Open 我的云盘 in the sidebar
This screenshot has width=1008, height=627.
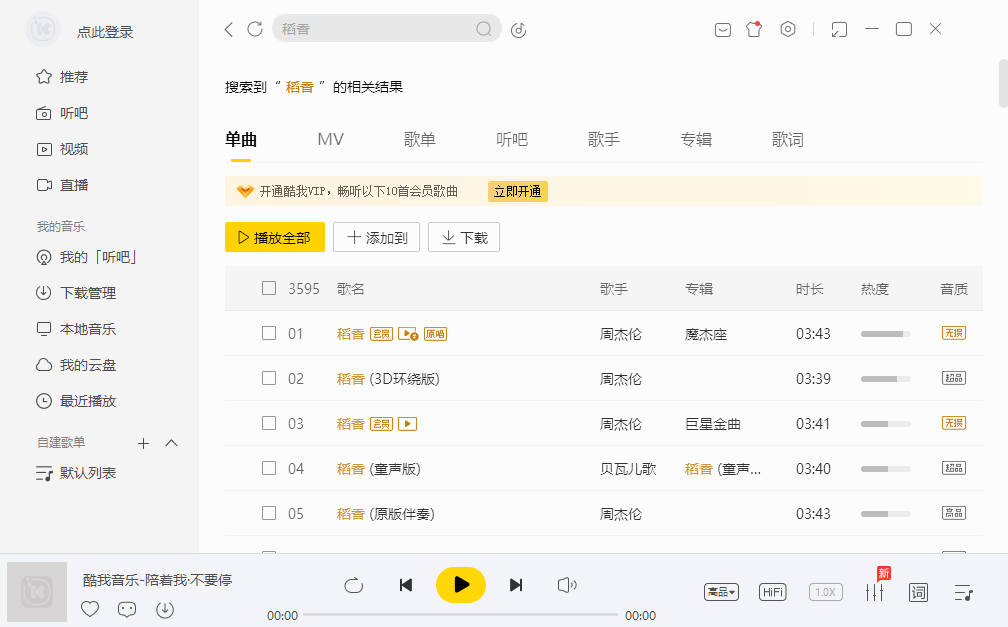[x=76, y=365]
